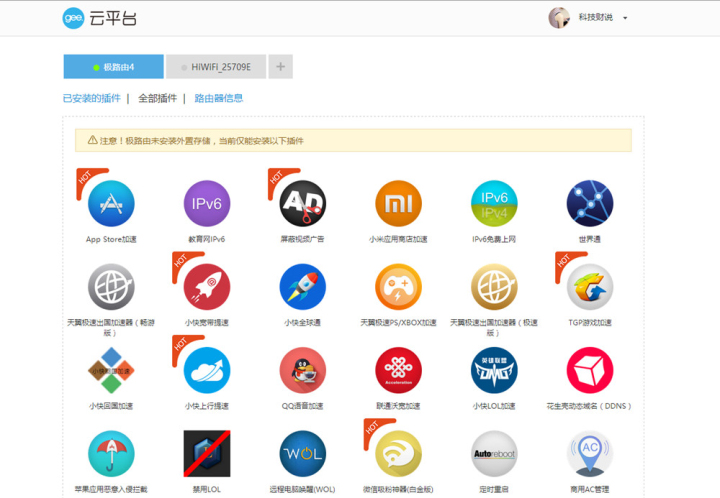Image resolution: width=720 pixels, height=498 pixels.
Task: Open the umbrella 苹果应用恶意入侵拦截 icon
Action: (x=111, y=454)
